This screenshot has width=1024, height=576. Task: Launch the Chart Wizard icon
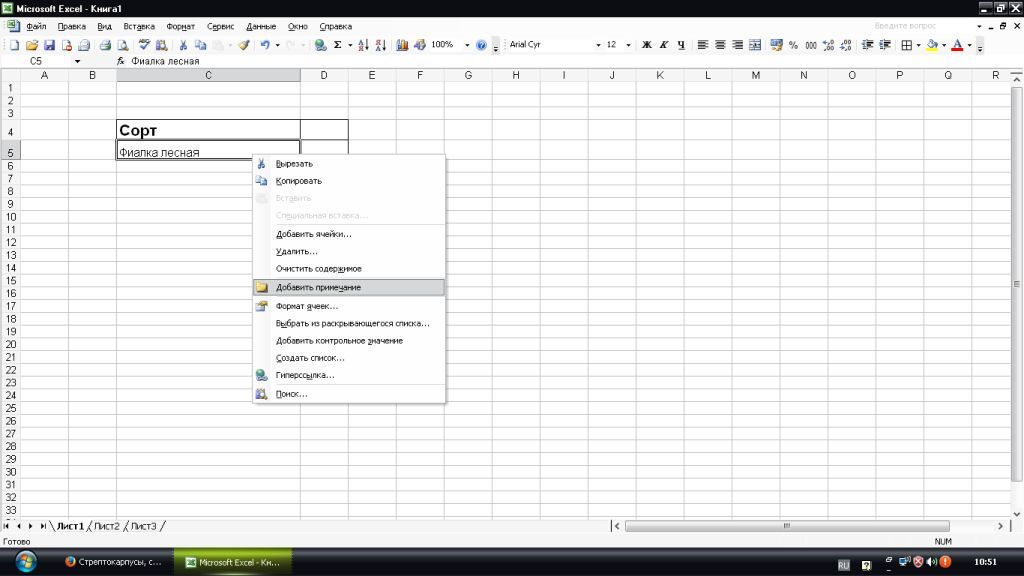pos(403,45)
